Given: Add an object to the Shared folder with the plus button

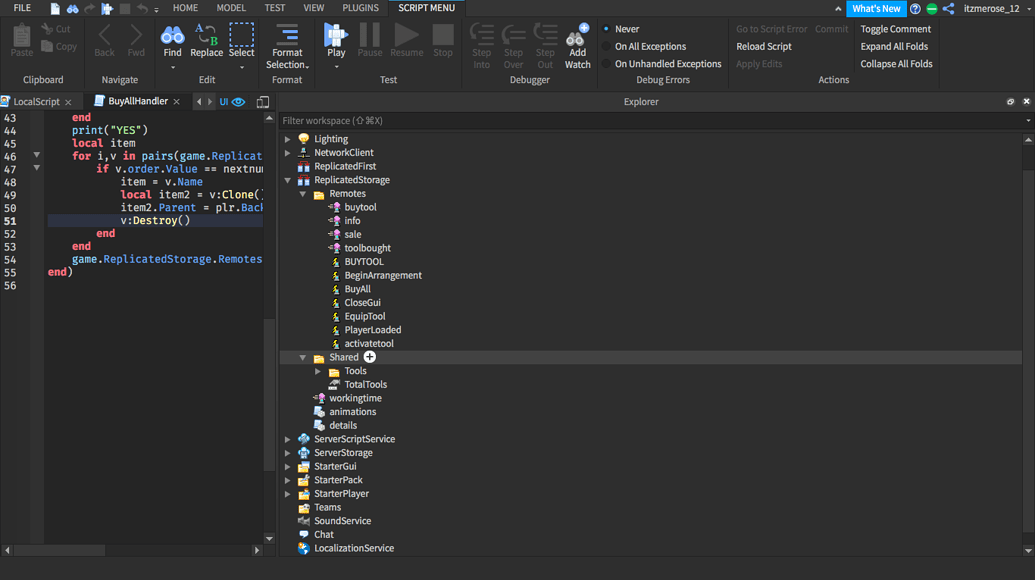Looking at the screenshot, I should coord(370,357).
